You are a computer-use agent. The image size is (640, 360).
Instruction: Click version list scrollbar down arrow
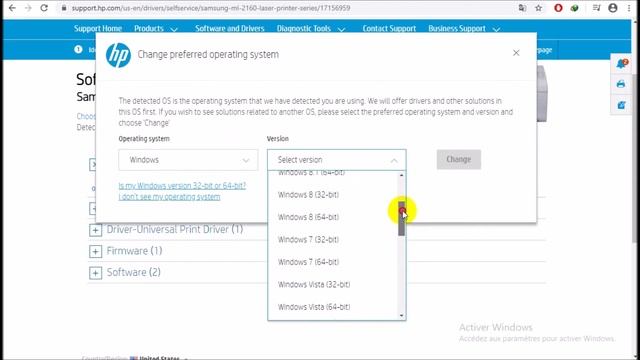[402, 316]
